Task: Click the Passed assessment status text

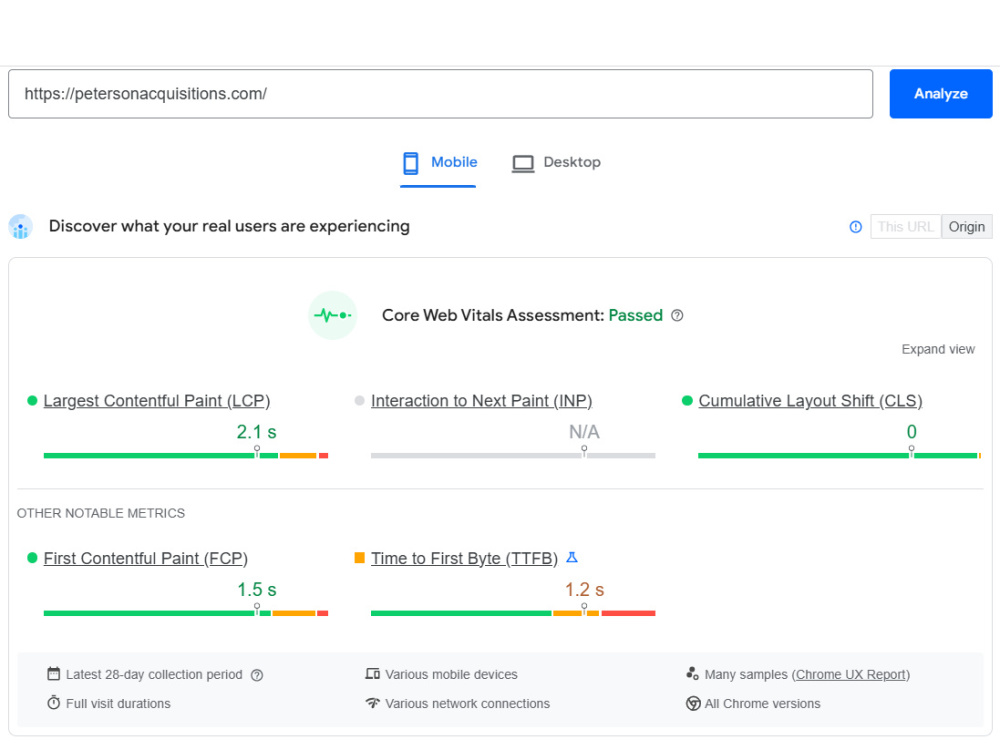Action: [636, 315]
